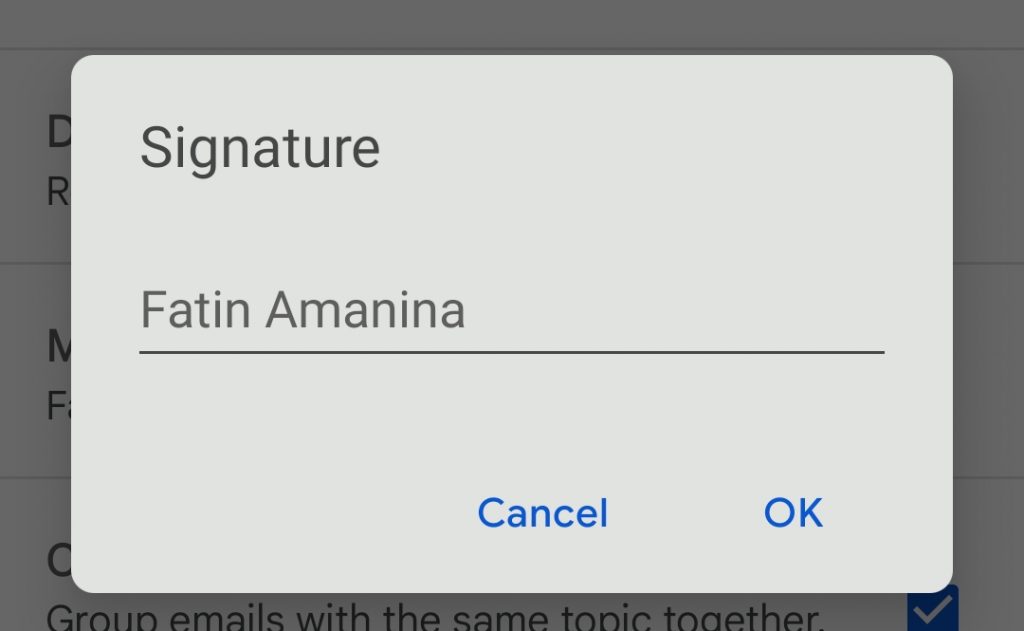Screen dimensions: 1024x631
Task: Place cursor on the word Amanina
Action: 366,310
